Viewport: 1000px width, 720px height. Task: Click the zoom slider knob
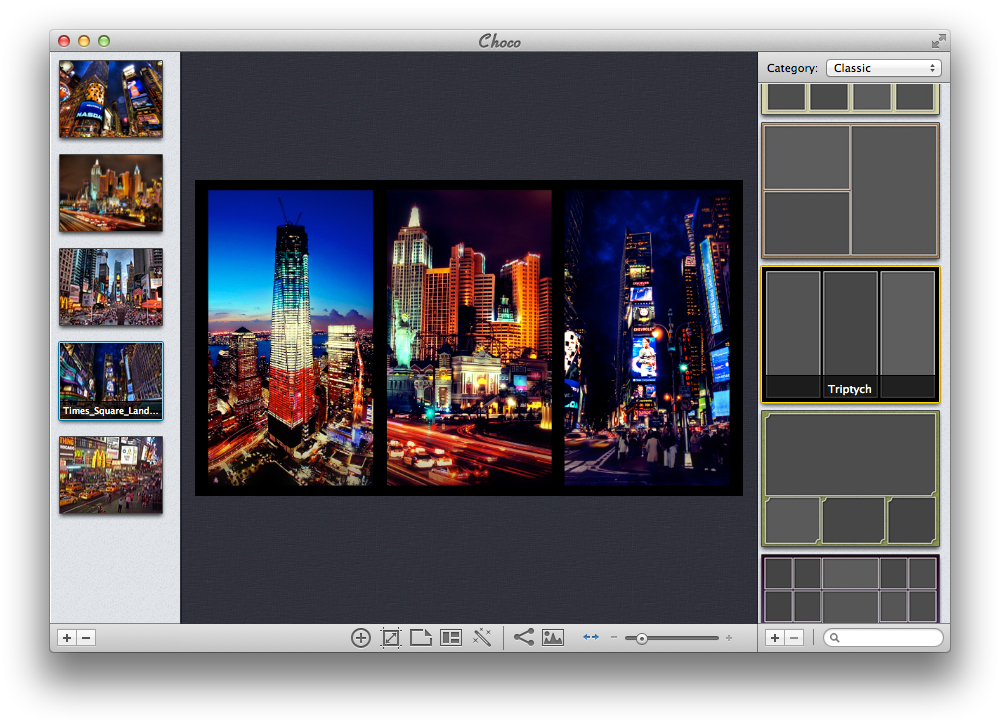[x=642, y=638]
